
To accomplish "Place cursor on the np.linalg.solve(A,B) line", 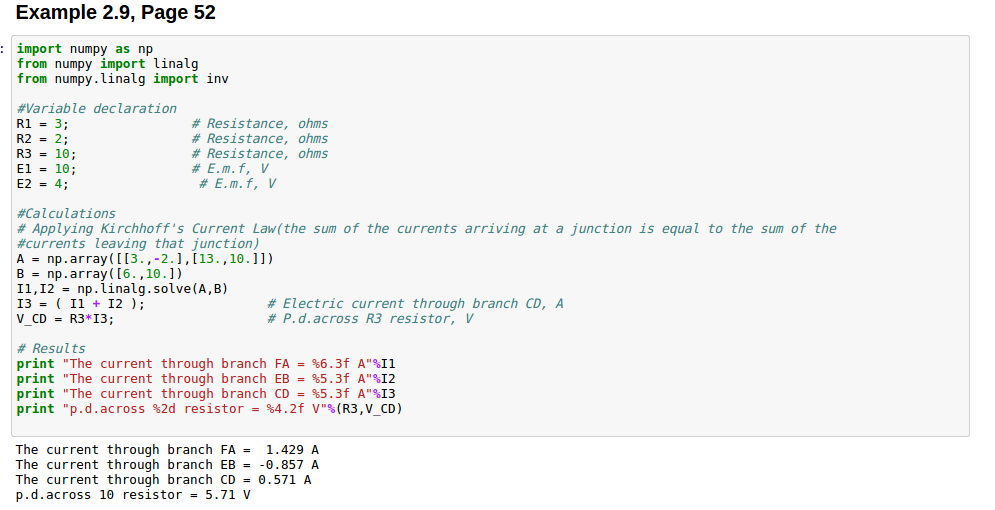I will pos(122,289).
